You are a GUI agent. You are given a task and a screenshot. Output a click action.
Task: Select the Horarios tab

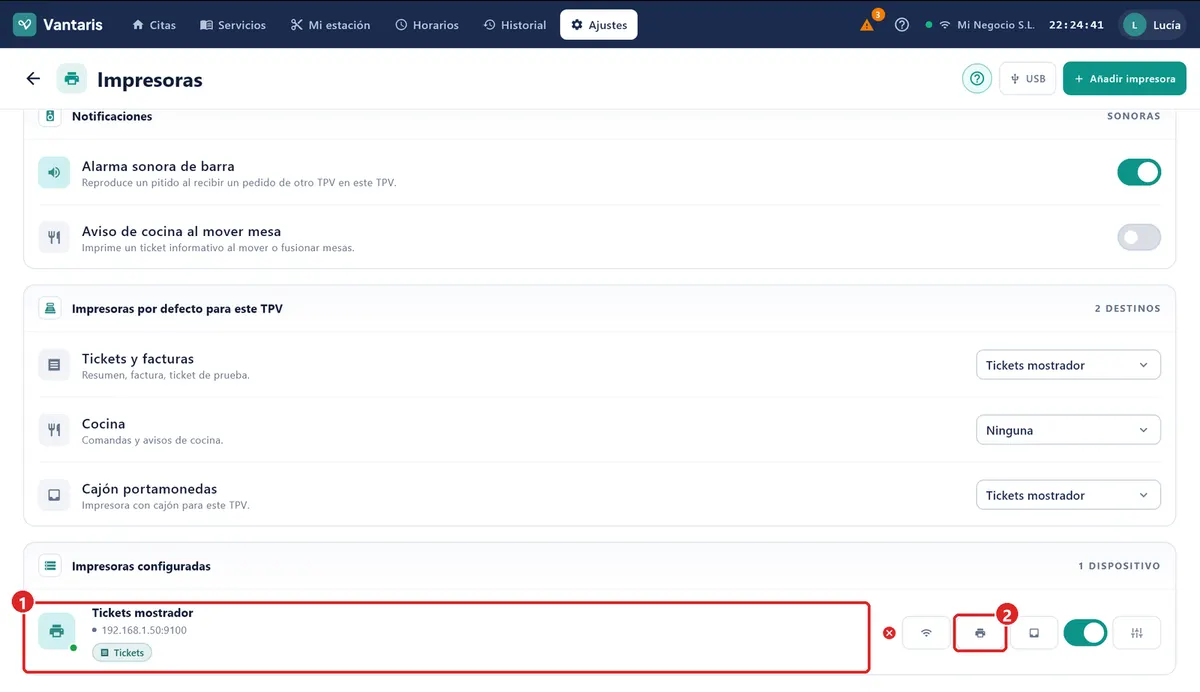click(428, 25)
